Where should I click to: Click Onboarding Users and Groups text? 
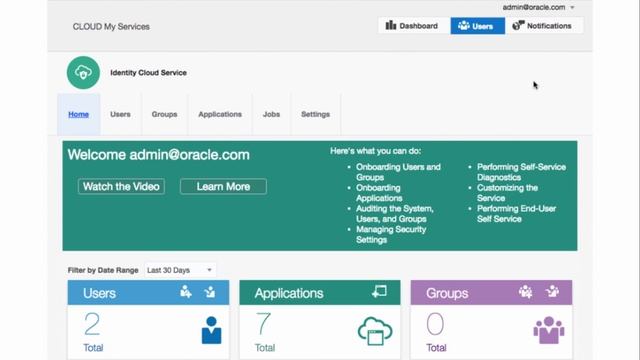(398, 172)
